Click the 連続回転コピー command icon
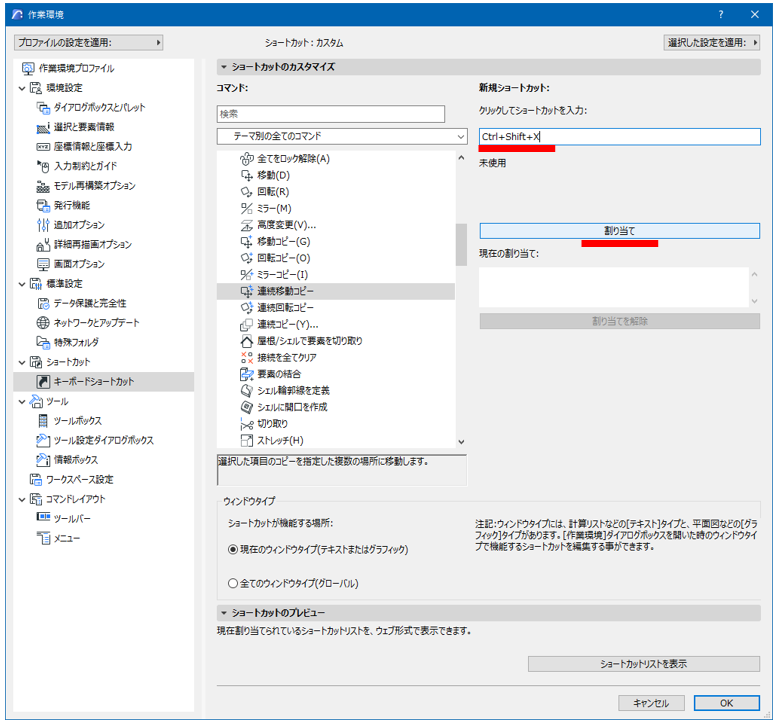 tap(246, 308)
